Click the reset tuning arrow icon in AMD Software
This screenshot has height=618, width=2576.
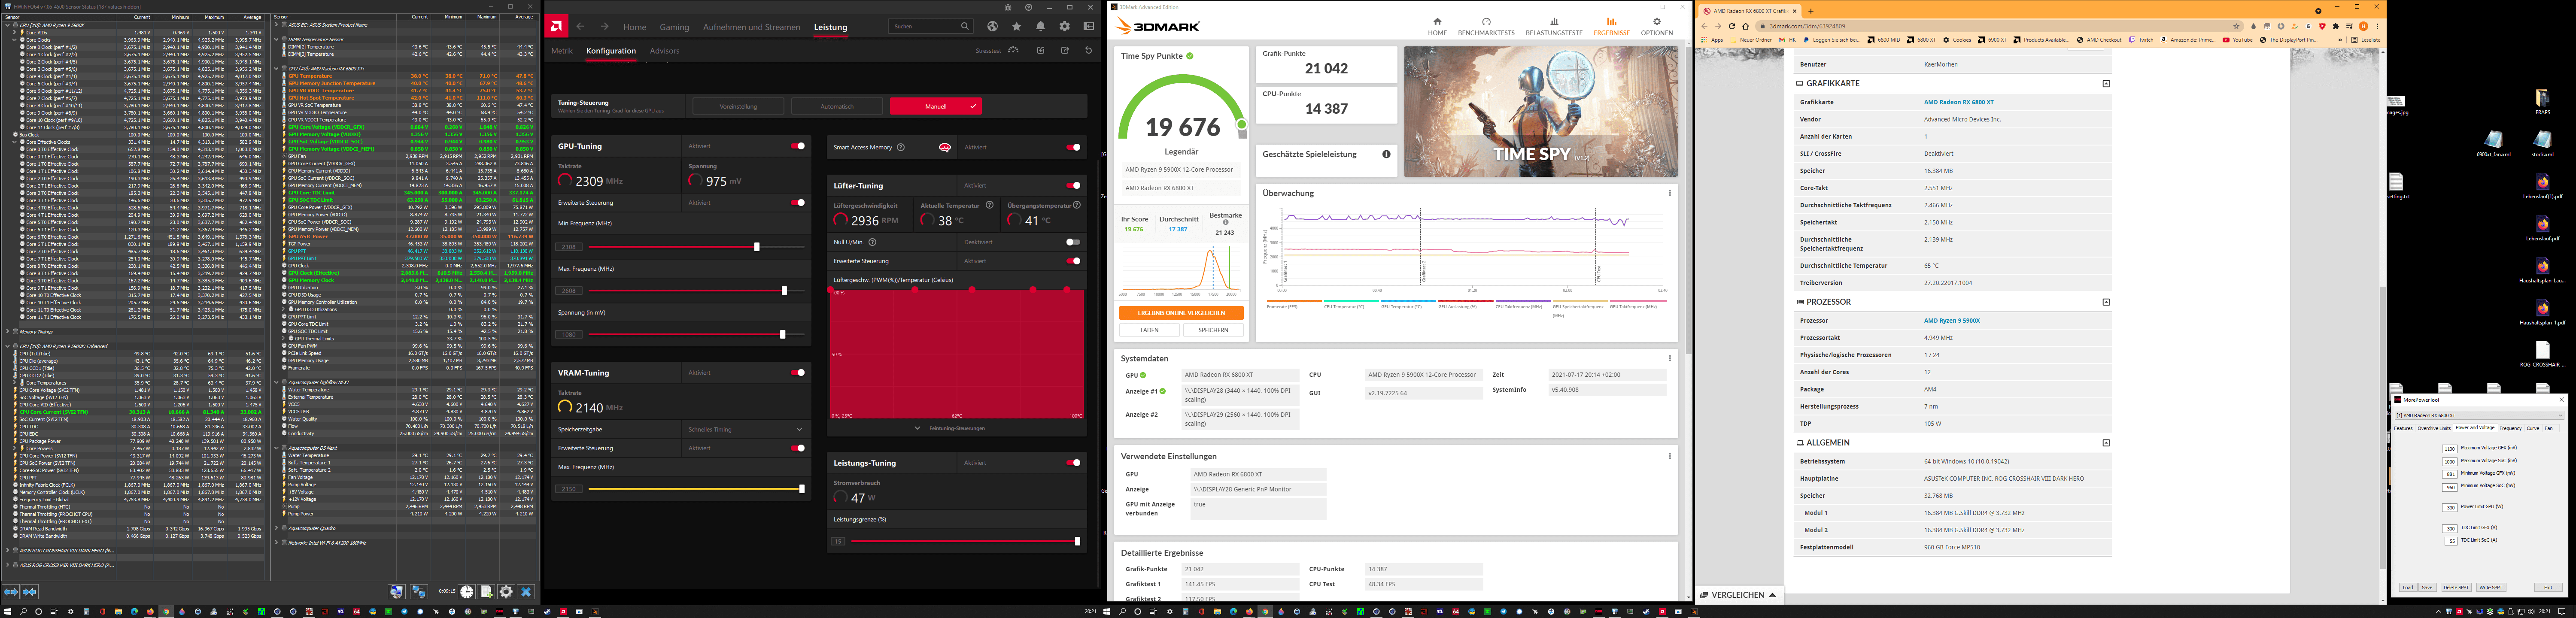(x=1089, y=50)
